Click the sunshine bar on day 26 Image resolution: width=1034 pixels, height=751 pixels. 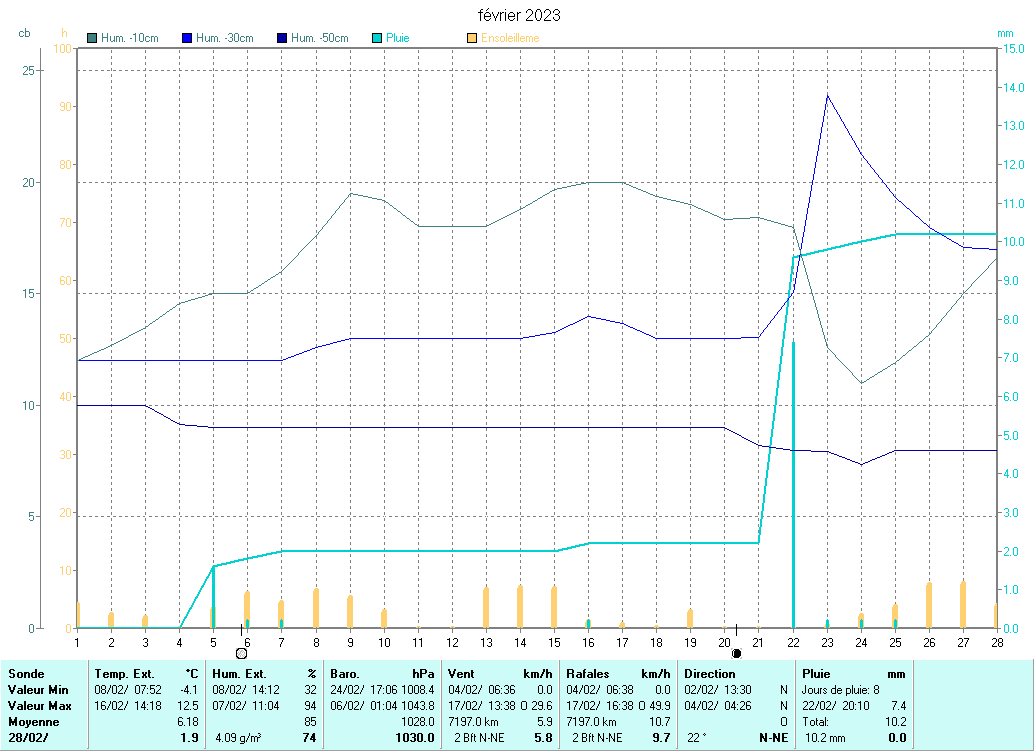tap(929, 604)
